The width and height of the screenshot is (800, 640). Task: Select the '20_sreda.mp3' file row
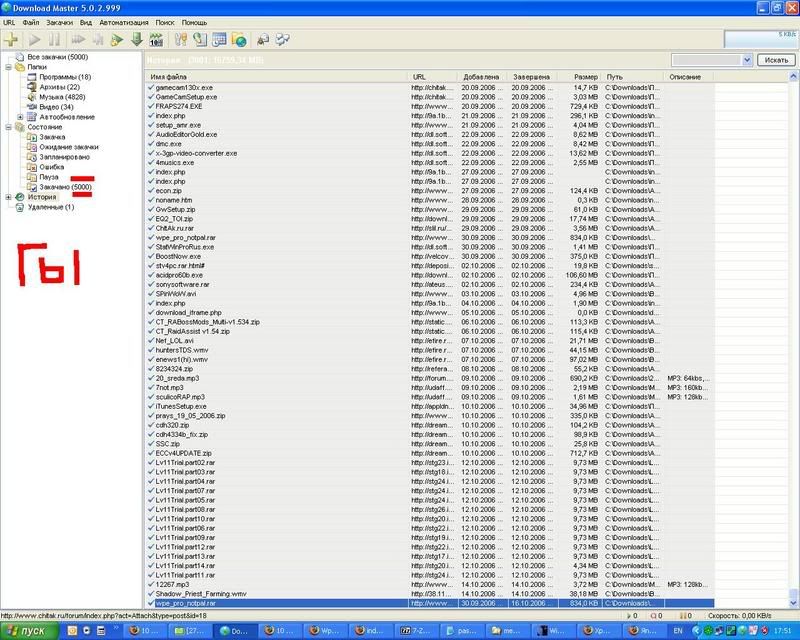[x=430, y=378]
